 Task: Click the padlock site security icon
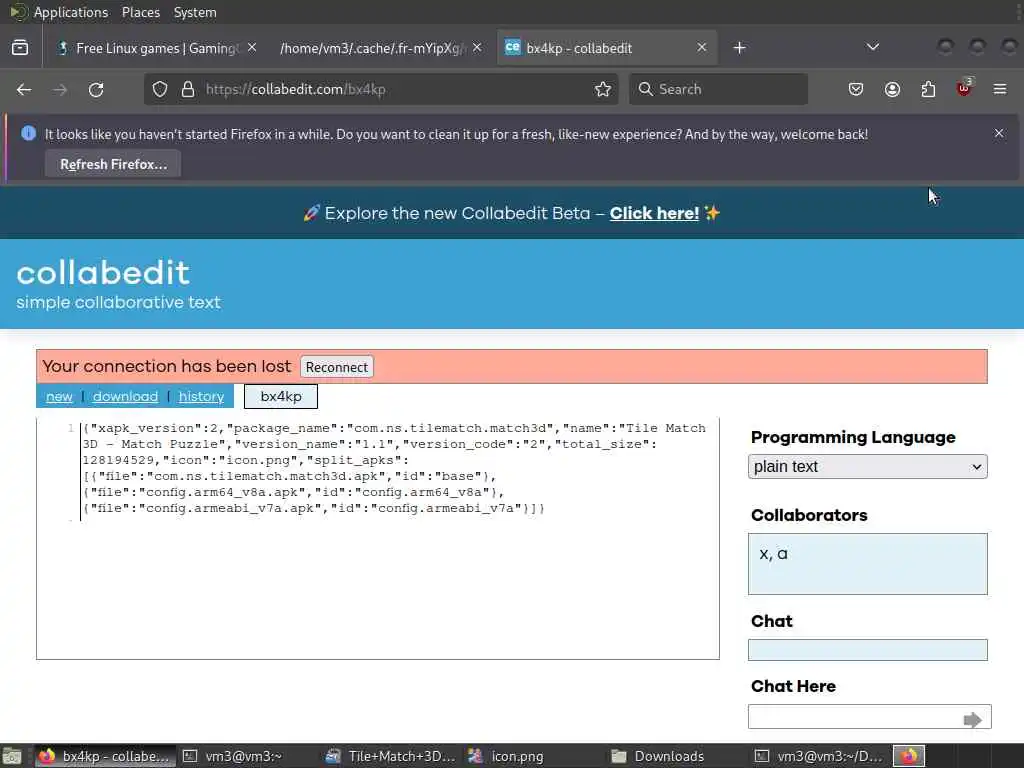pos(188,89)
